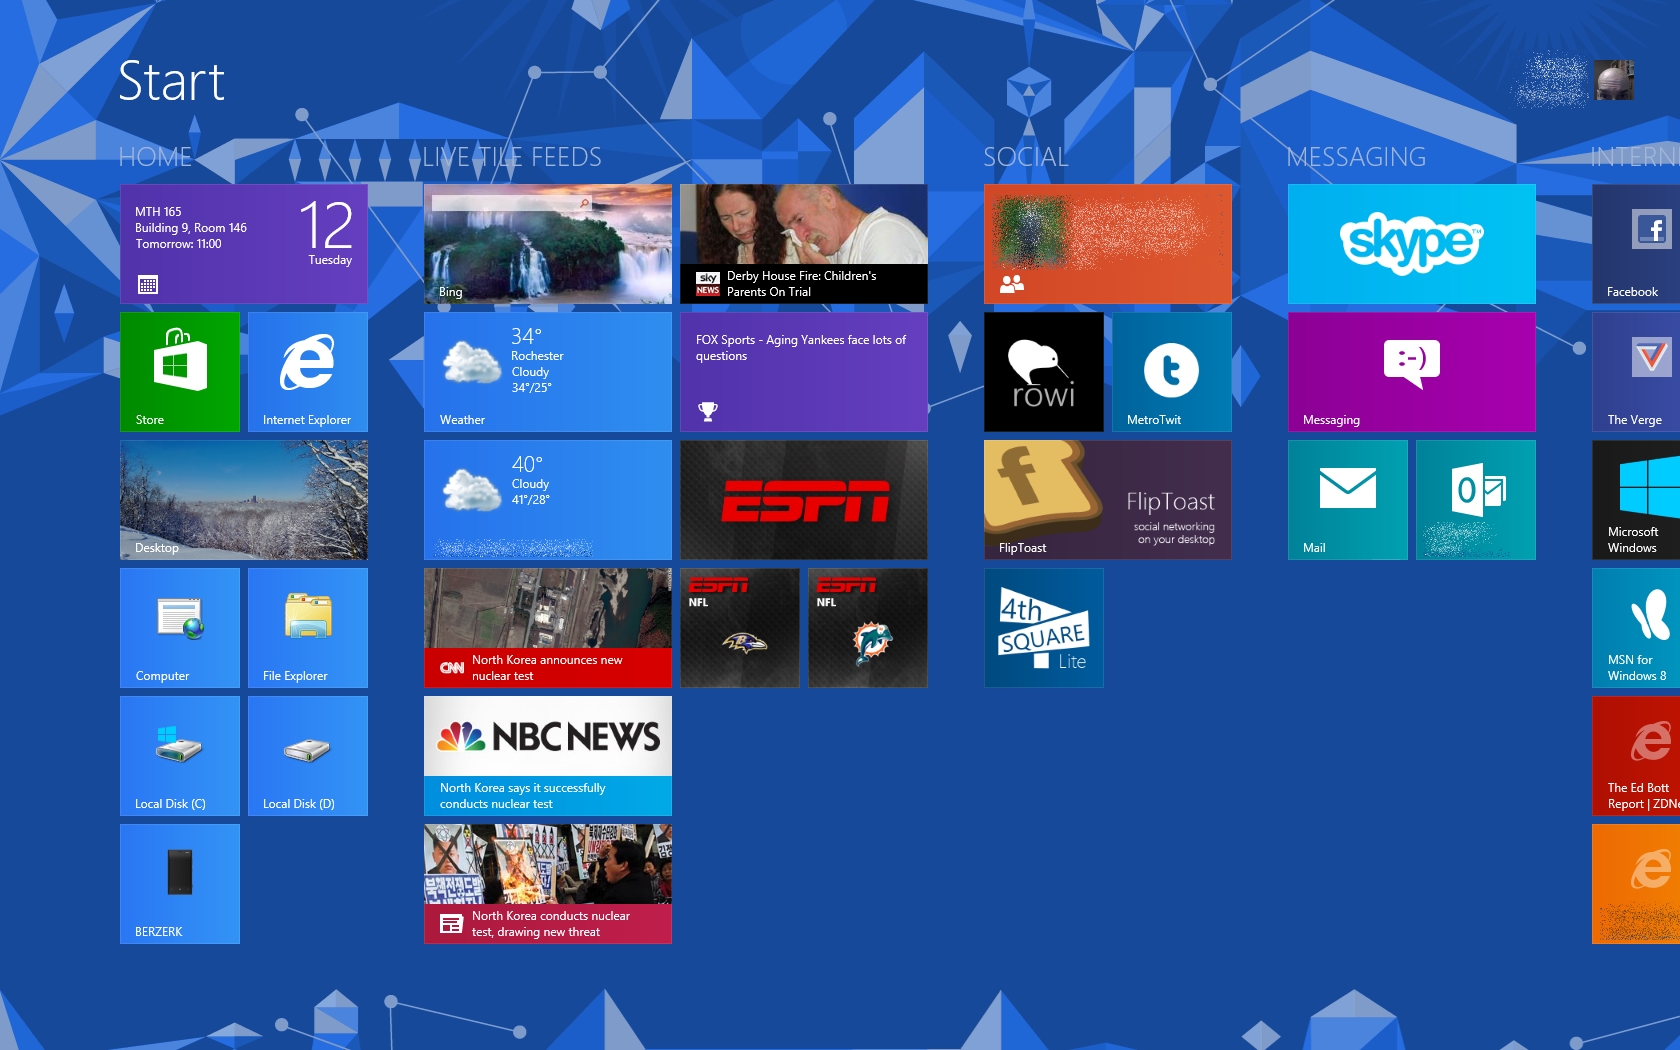
Task: Open The Ed Bott Report tile
Action: point(1636,756)
